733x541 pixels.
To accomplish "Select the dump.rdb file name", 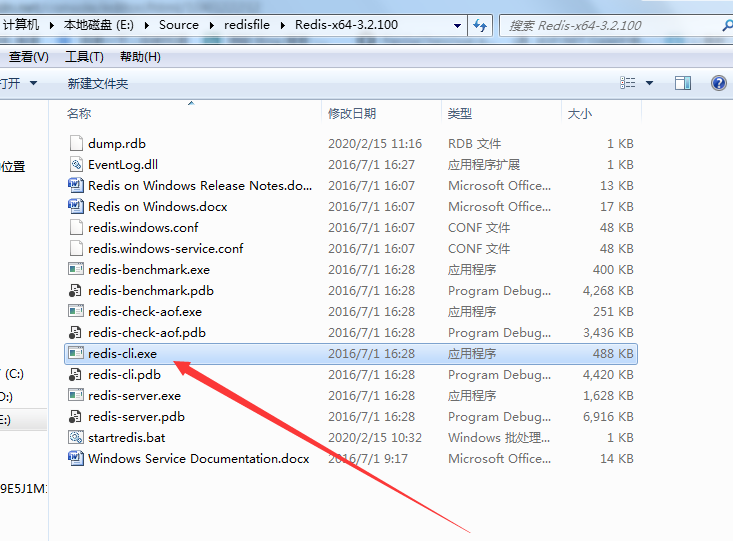I will [117, 143].
